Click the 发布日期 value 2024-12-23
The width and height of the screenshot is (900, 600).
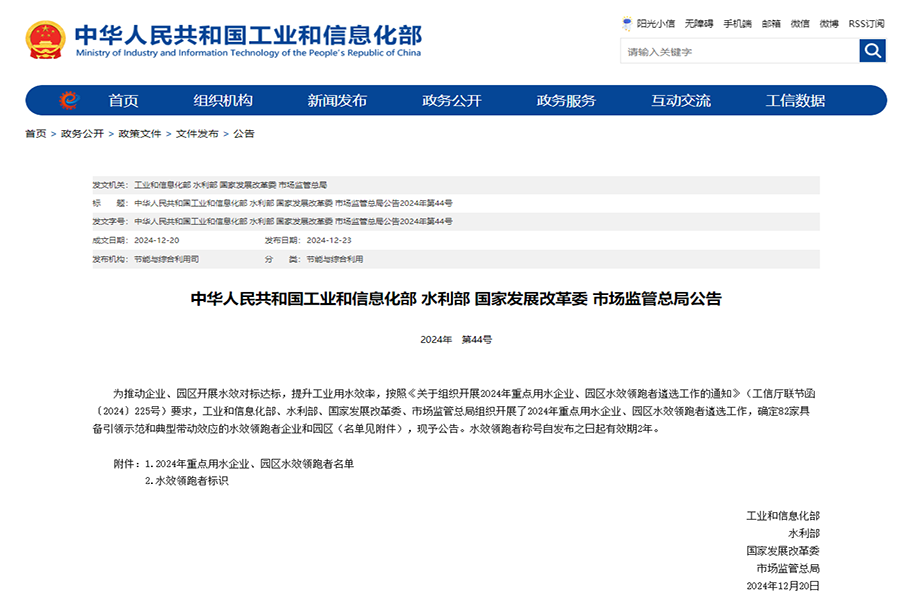pyautogui.click(x=329, y=241)
